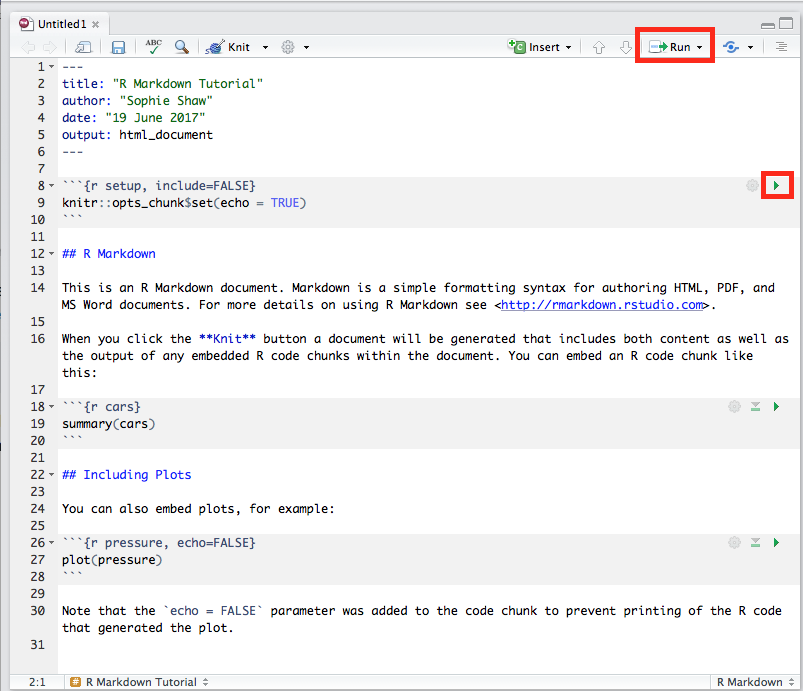The height and width of the screenshot is (691, 803).
Task: Open the rmarkdown.rstudio.com link
Action: click(x=602, y=305)
